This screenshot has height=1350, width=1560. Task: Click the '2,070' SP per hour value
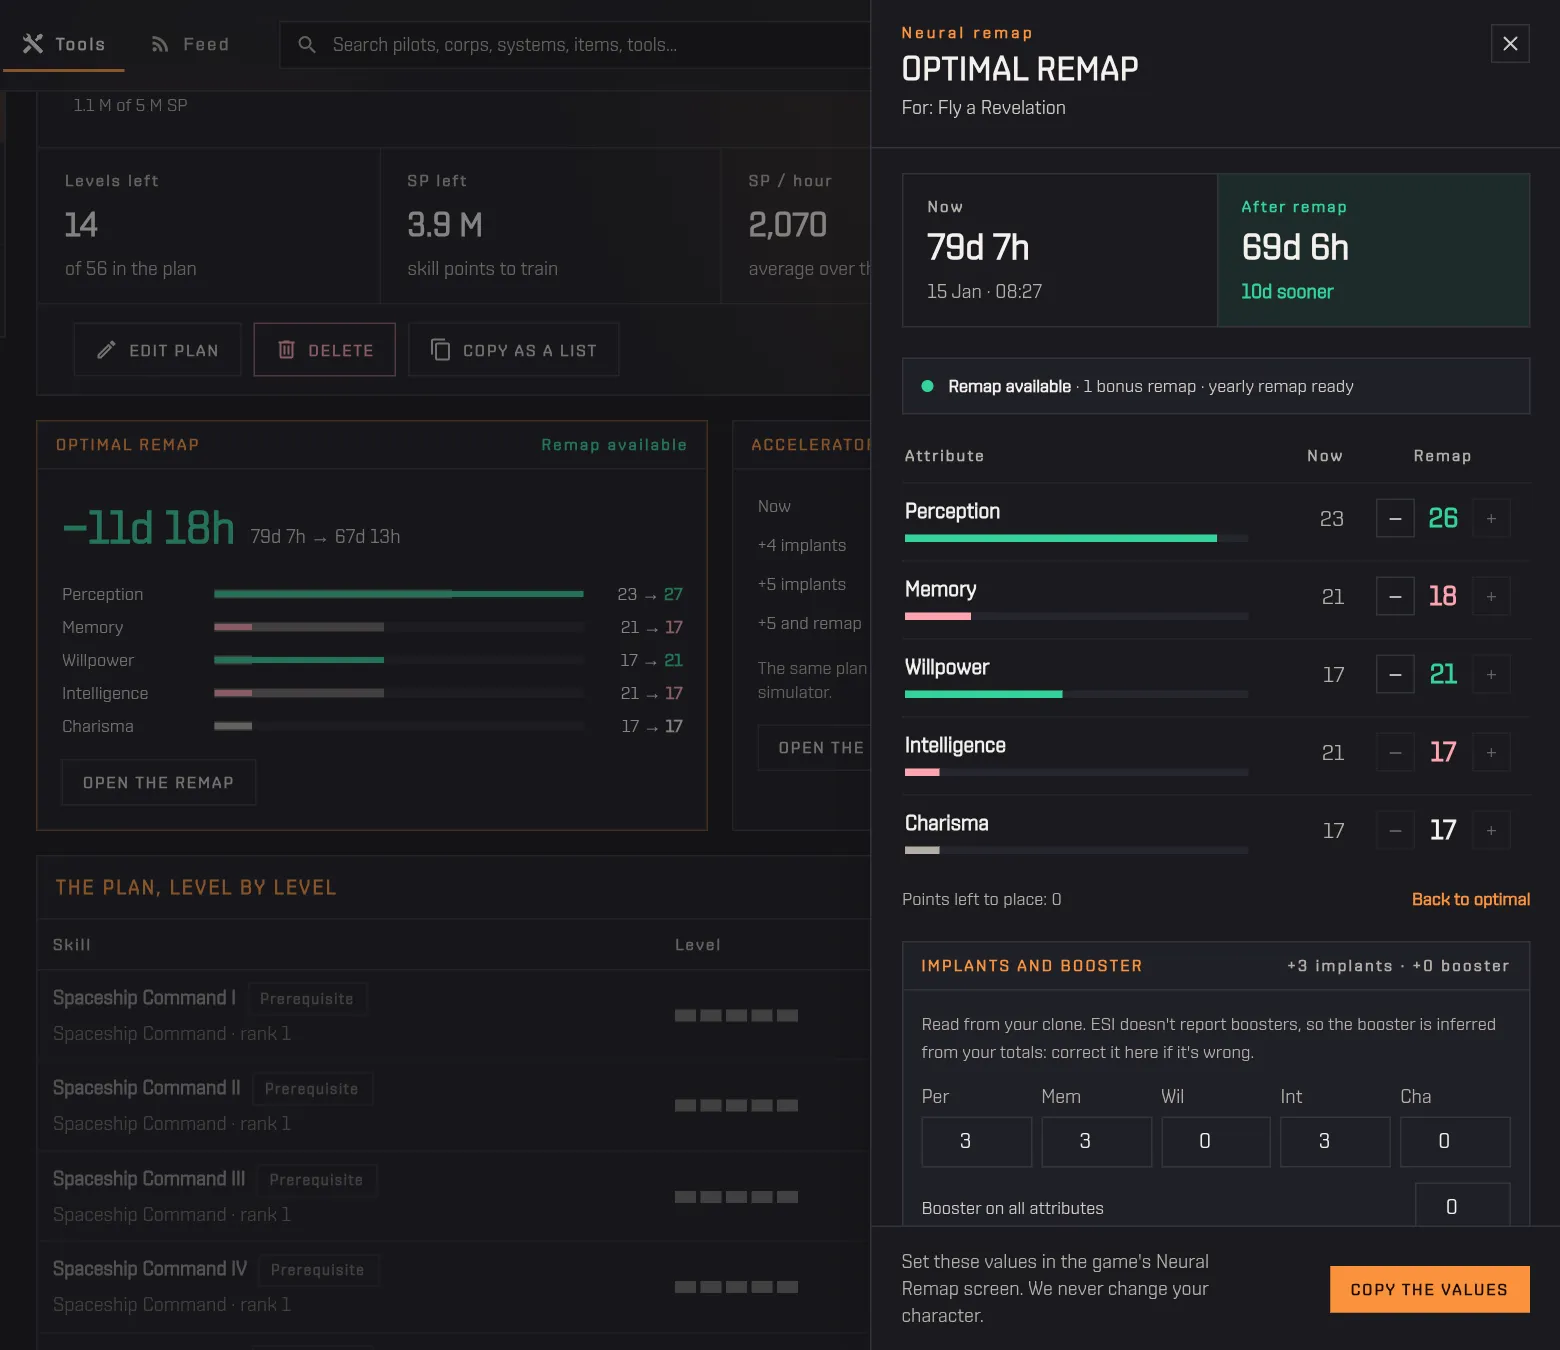tap(788, 225)
